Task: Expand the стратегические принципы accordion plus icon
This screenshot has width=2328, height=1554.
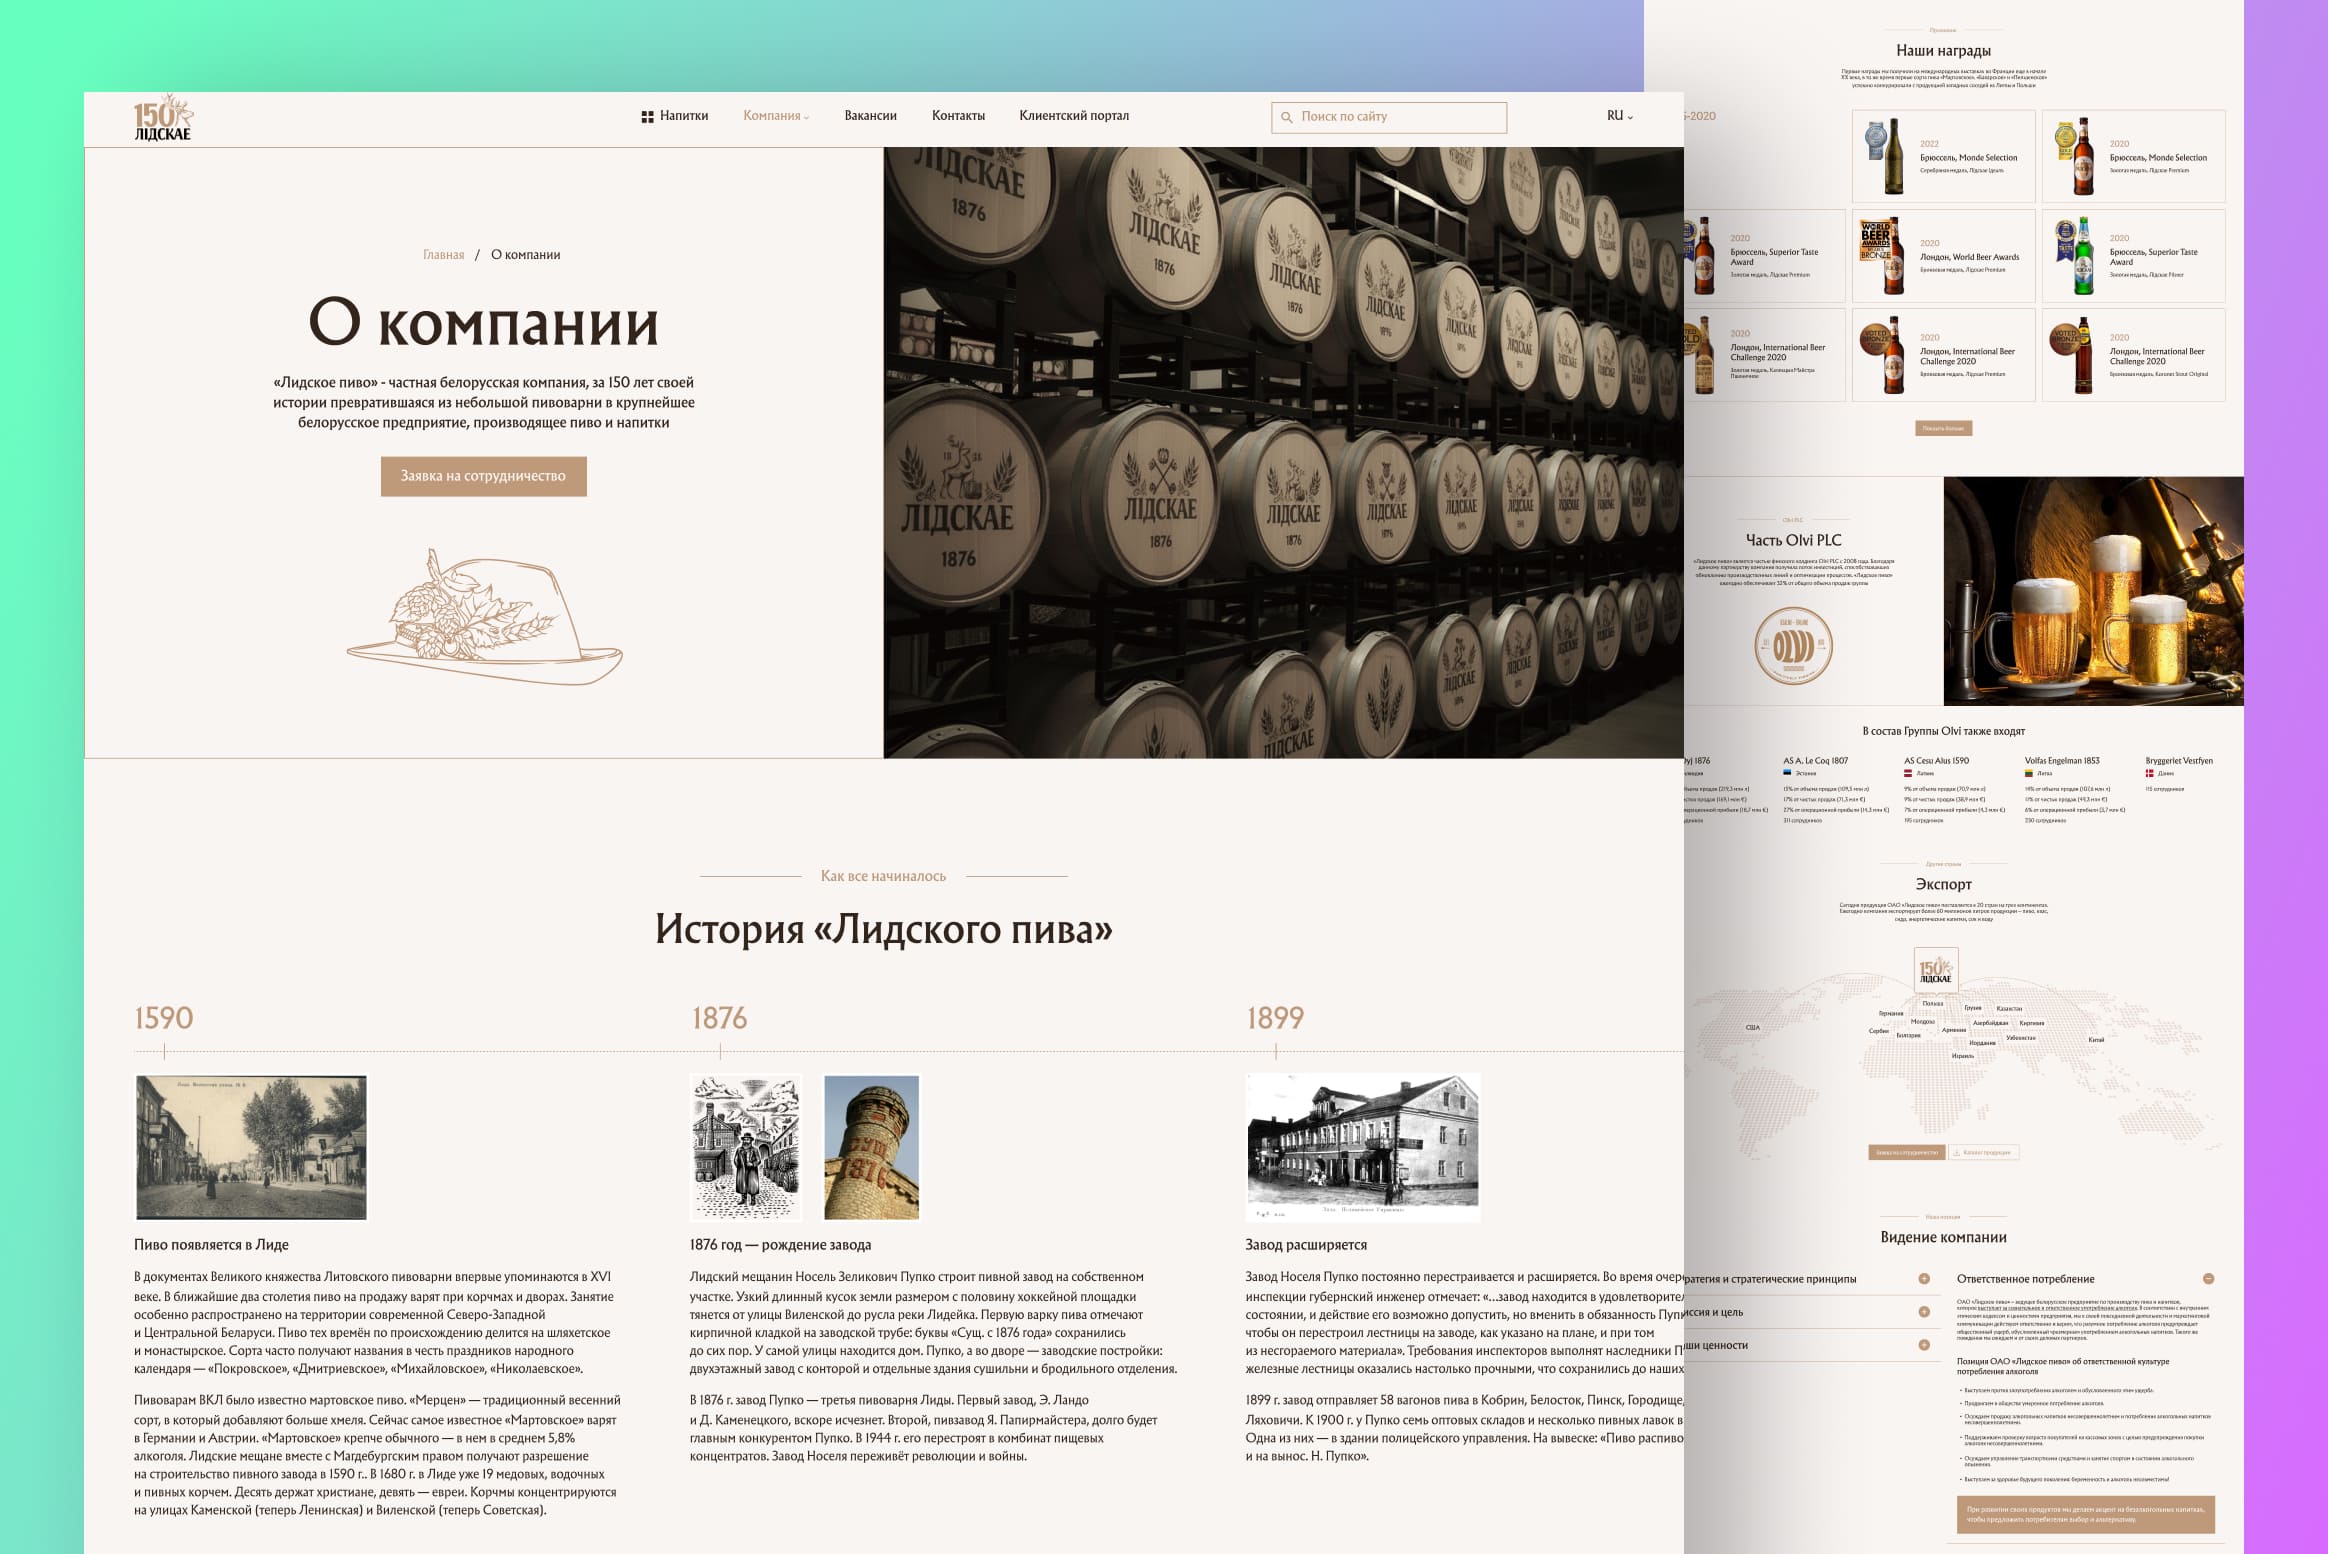Action: tap(1924, 1279)
